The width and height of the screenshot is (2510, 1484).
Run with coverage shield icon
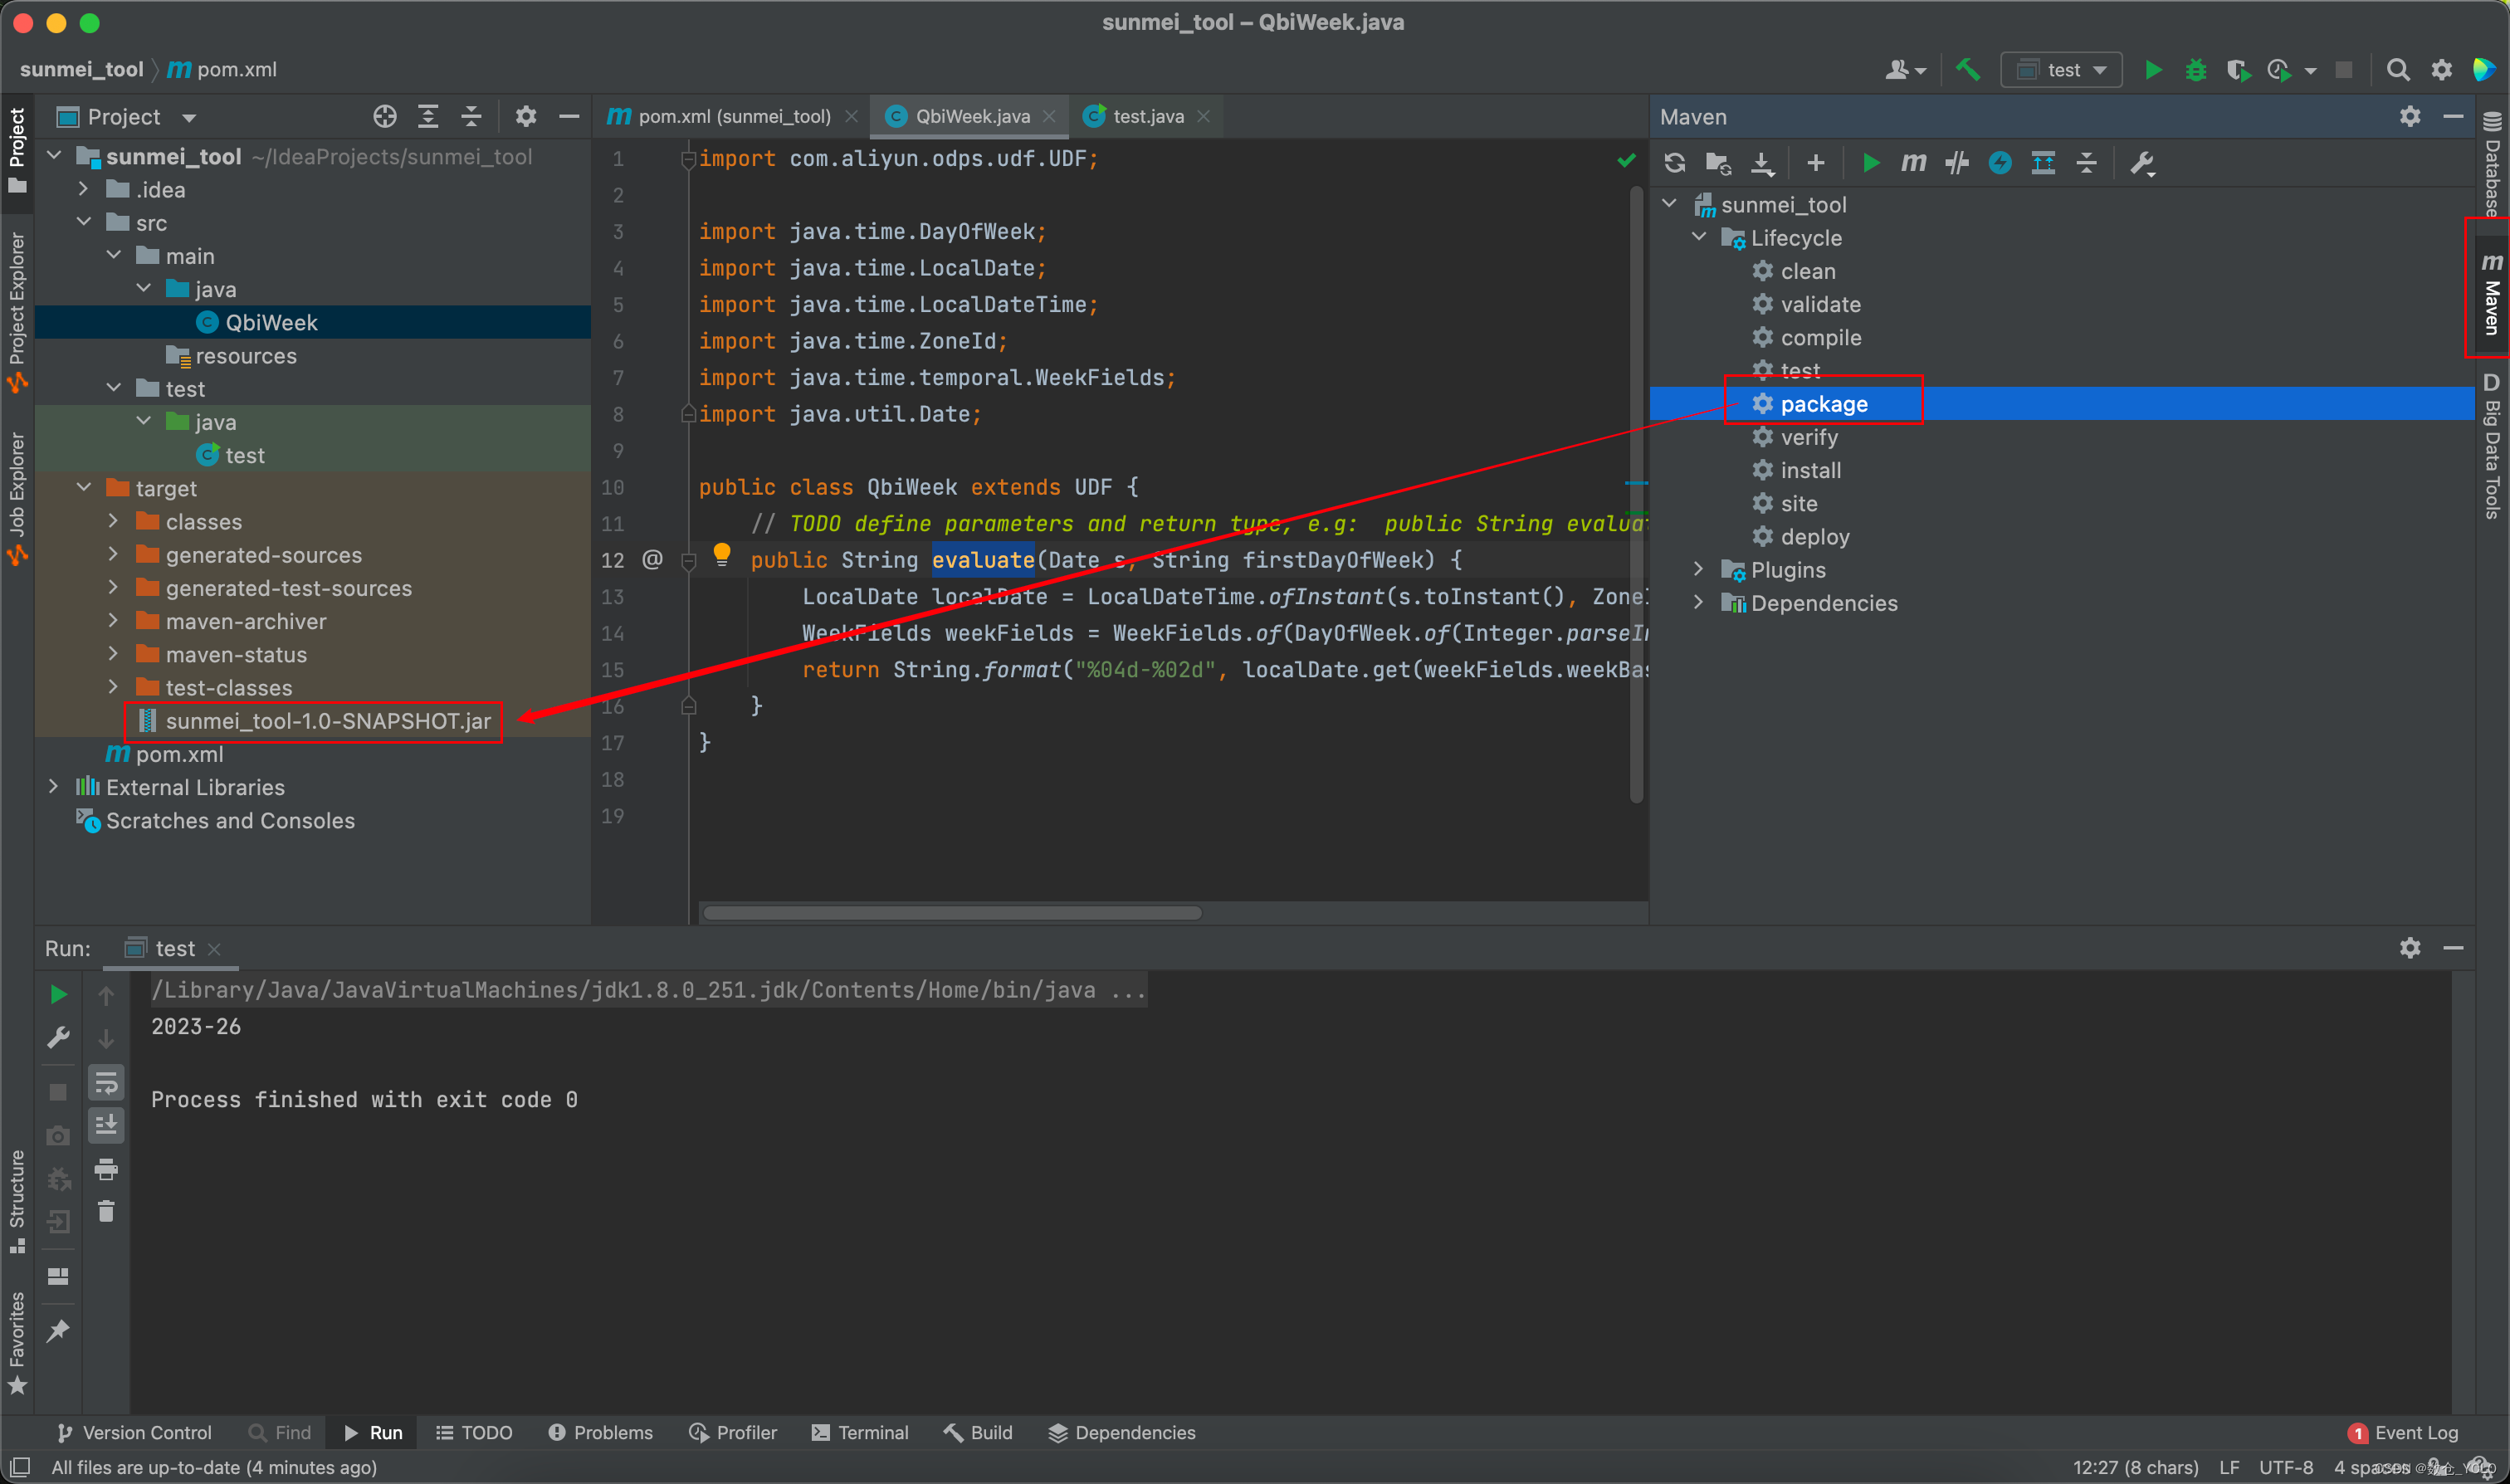pyautogui.click(x=2238, y=69)
